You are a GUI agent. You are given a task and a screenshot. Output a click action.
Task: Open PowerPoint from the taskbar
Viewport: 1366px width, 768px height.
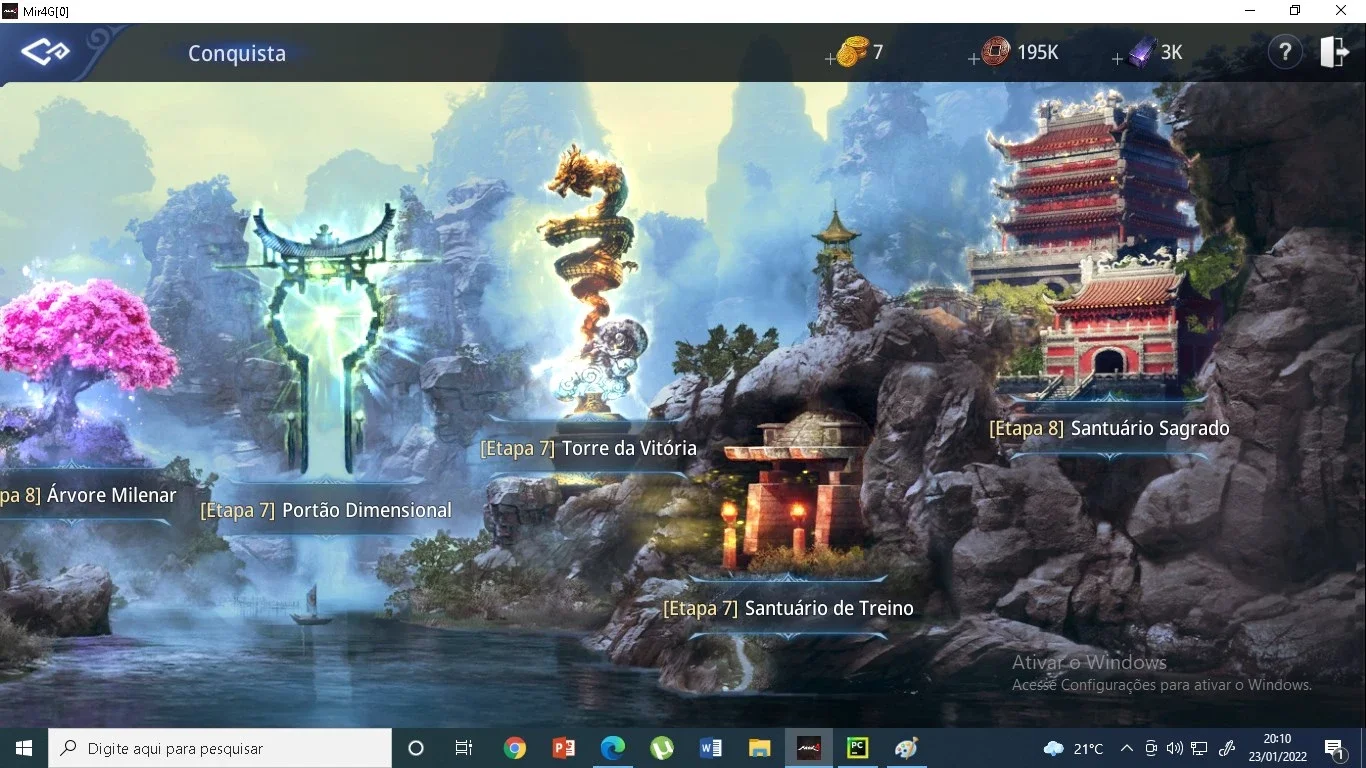point(564,748)
